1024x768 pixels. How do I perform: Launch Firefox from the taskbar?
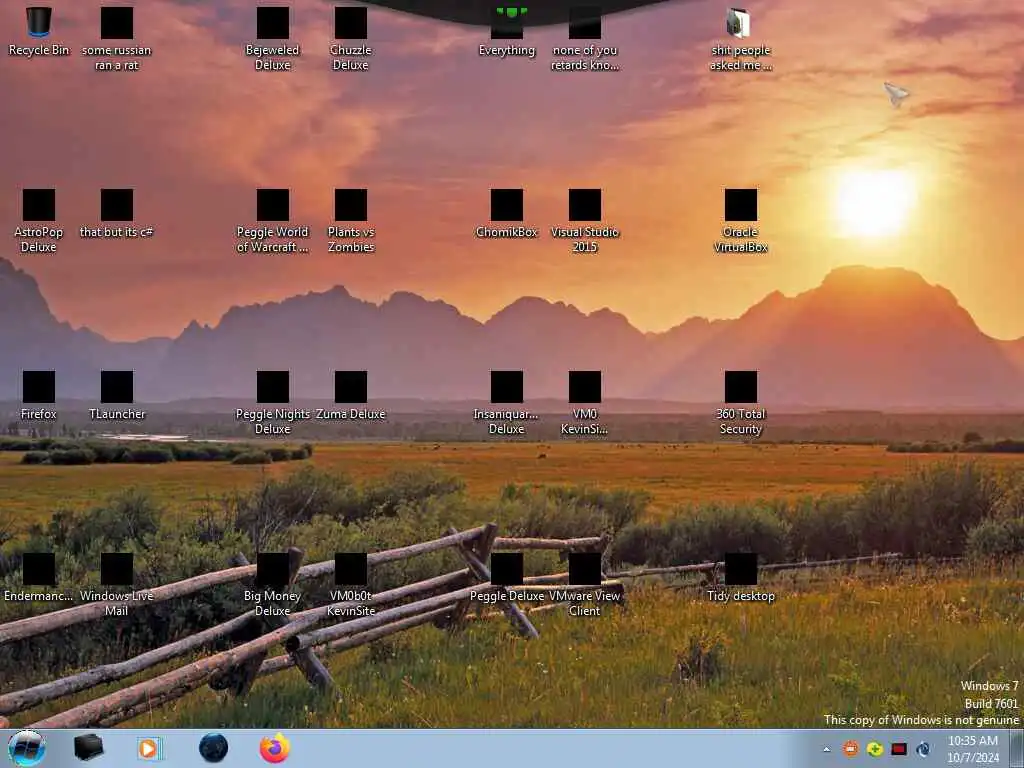pyautogui.click(x=275, y=748)
